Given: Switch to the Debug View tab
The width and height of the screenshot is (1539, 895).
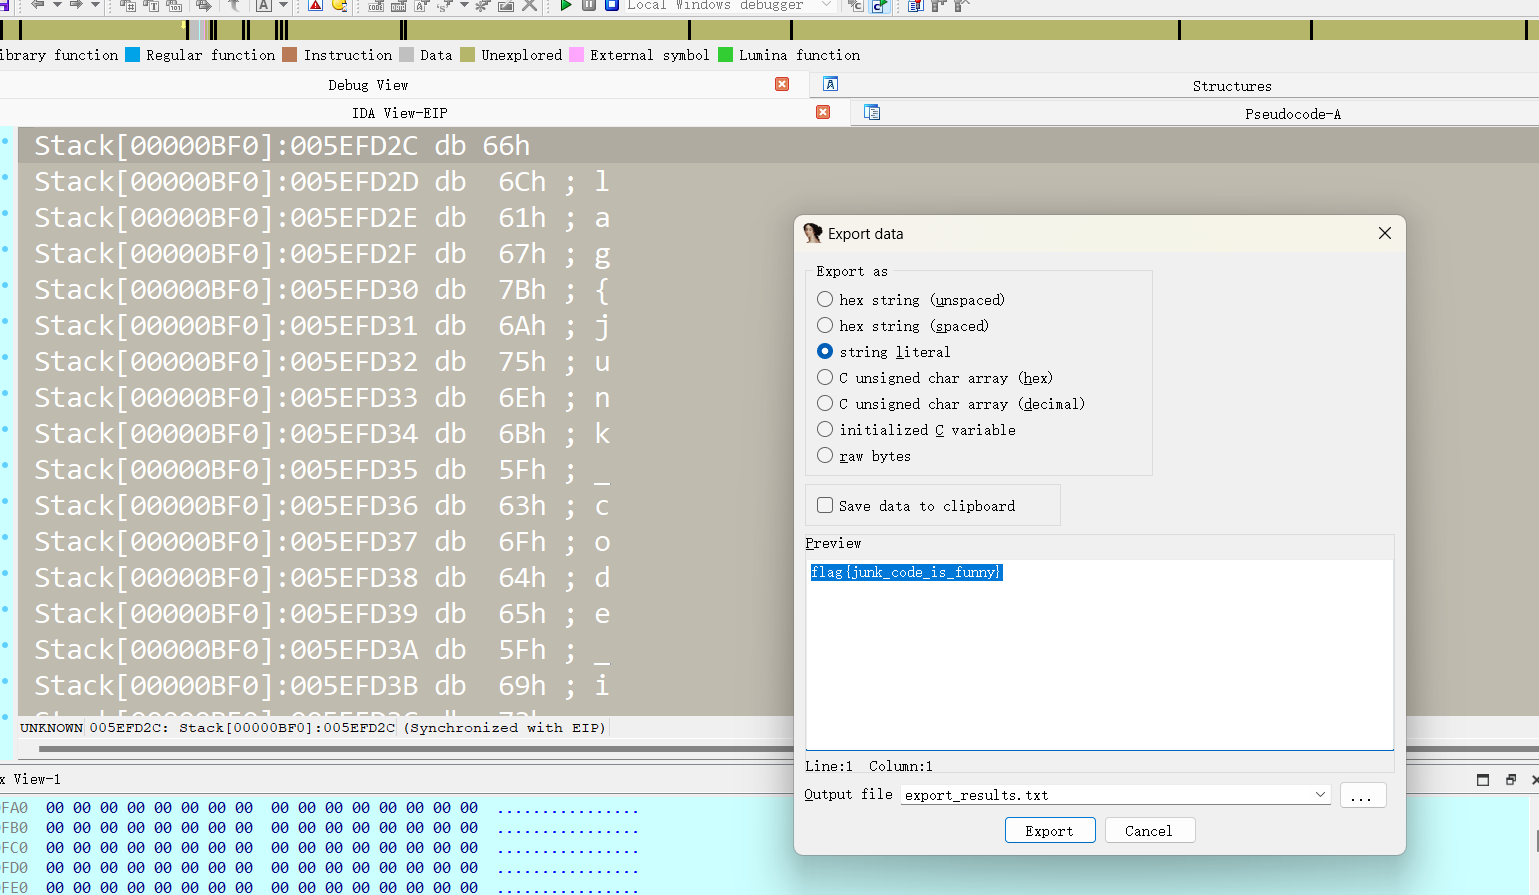Looking at the screenshot, I should coord(368,85).
